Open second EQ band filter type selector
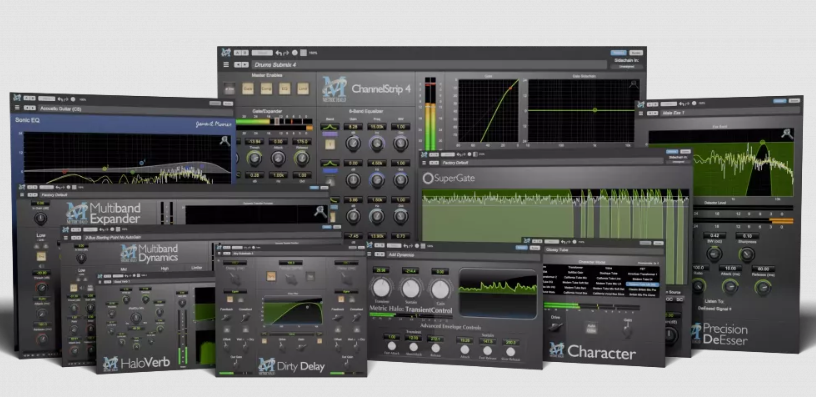This screenshot has width=816, height=397. pos(330,163)
